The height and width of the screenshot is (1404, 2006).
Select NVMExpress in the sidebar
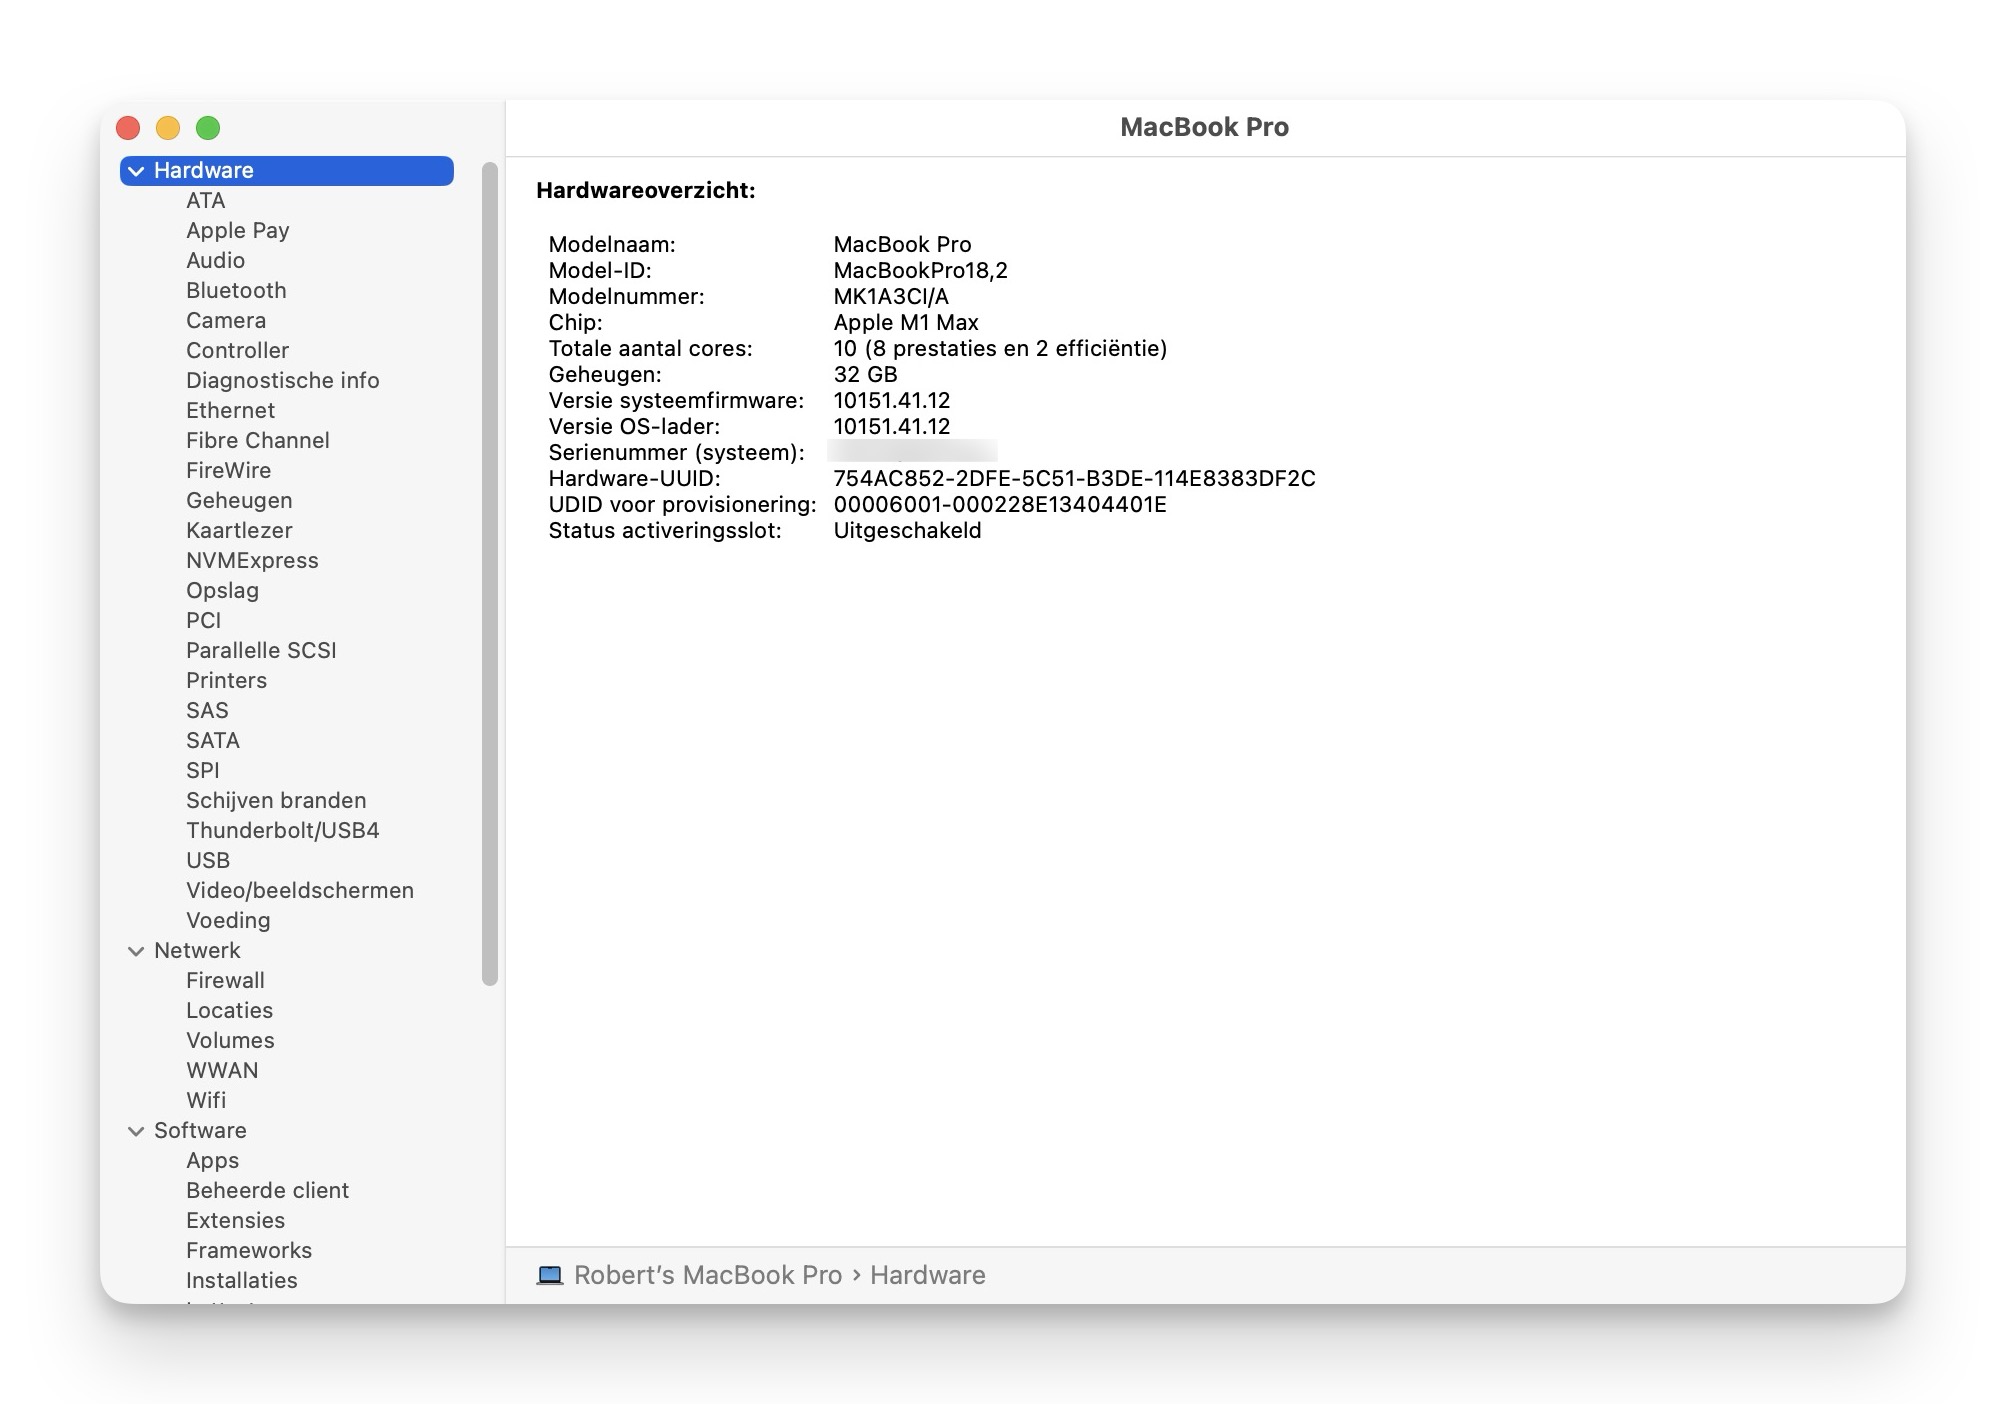(x=252, y=561)
